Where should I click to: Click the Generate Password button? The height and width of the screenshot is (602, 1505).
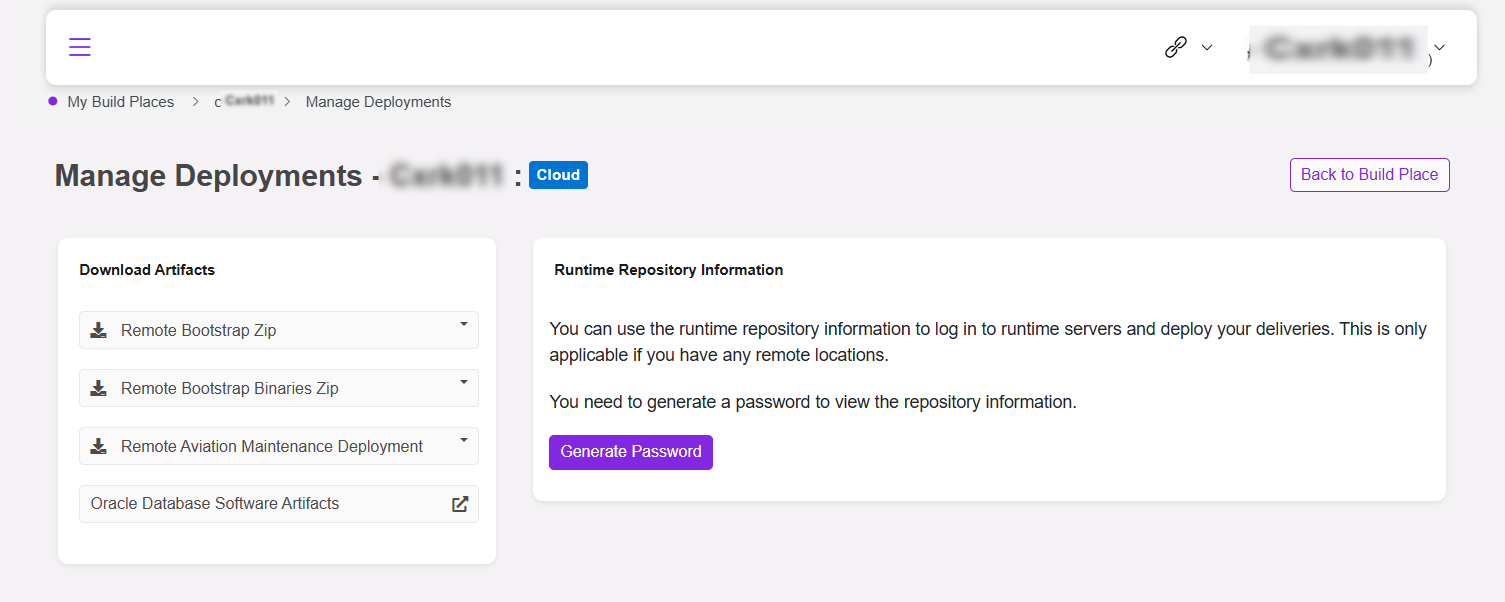click(631, 452)
